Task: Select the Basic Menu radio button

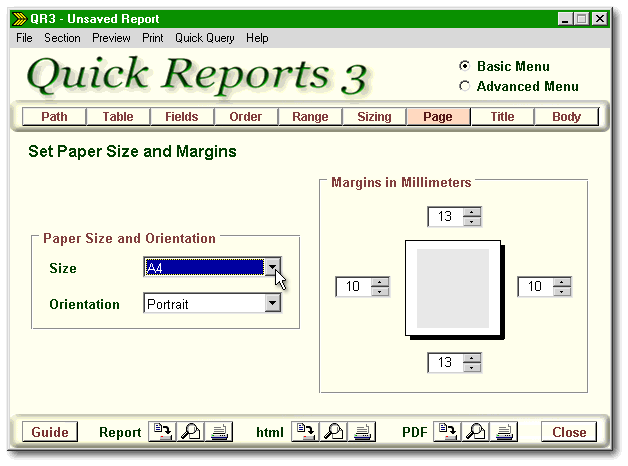Action: coord(464,66)
